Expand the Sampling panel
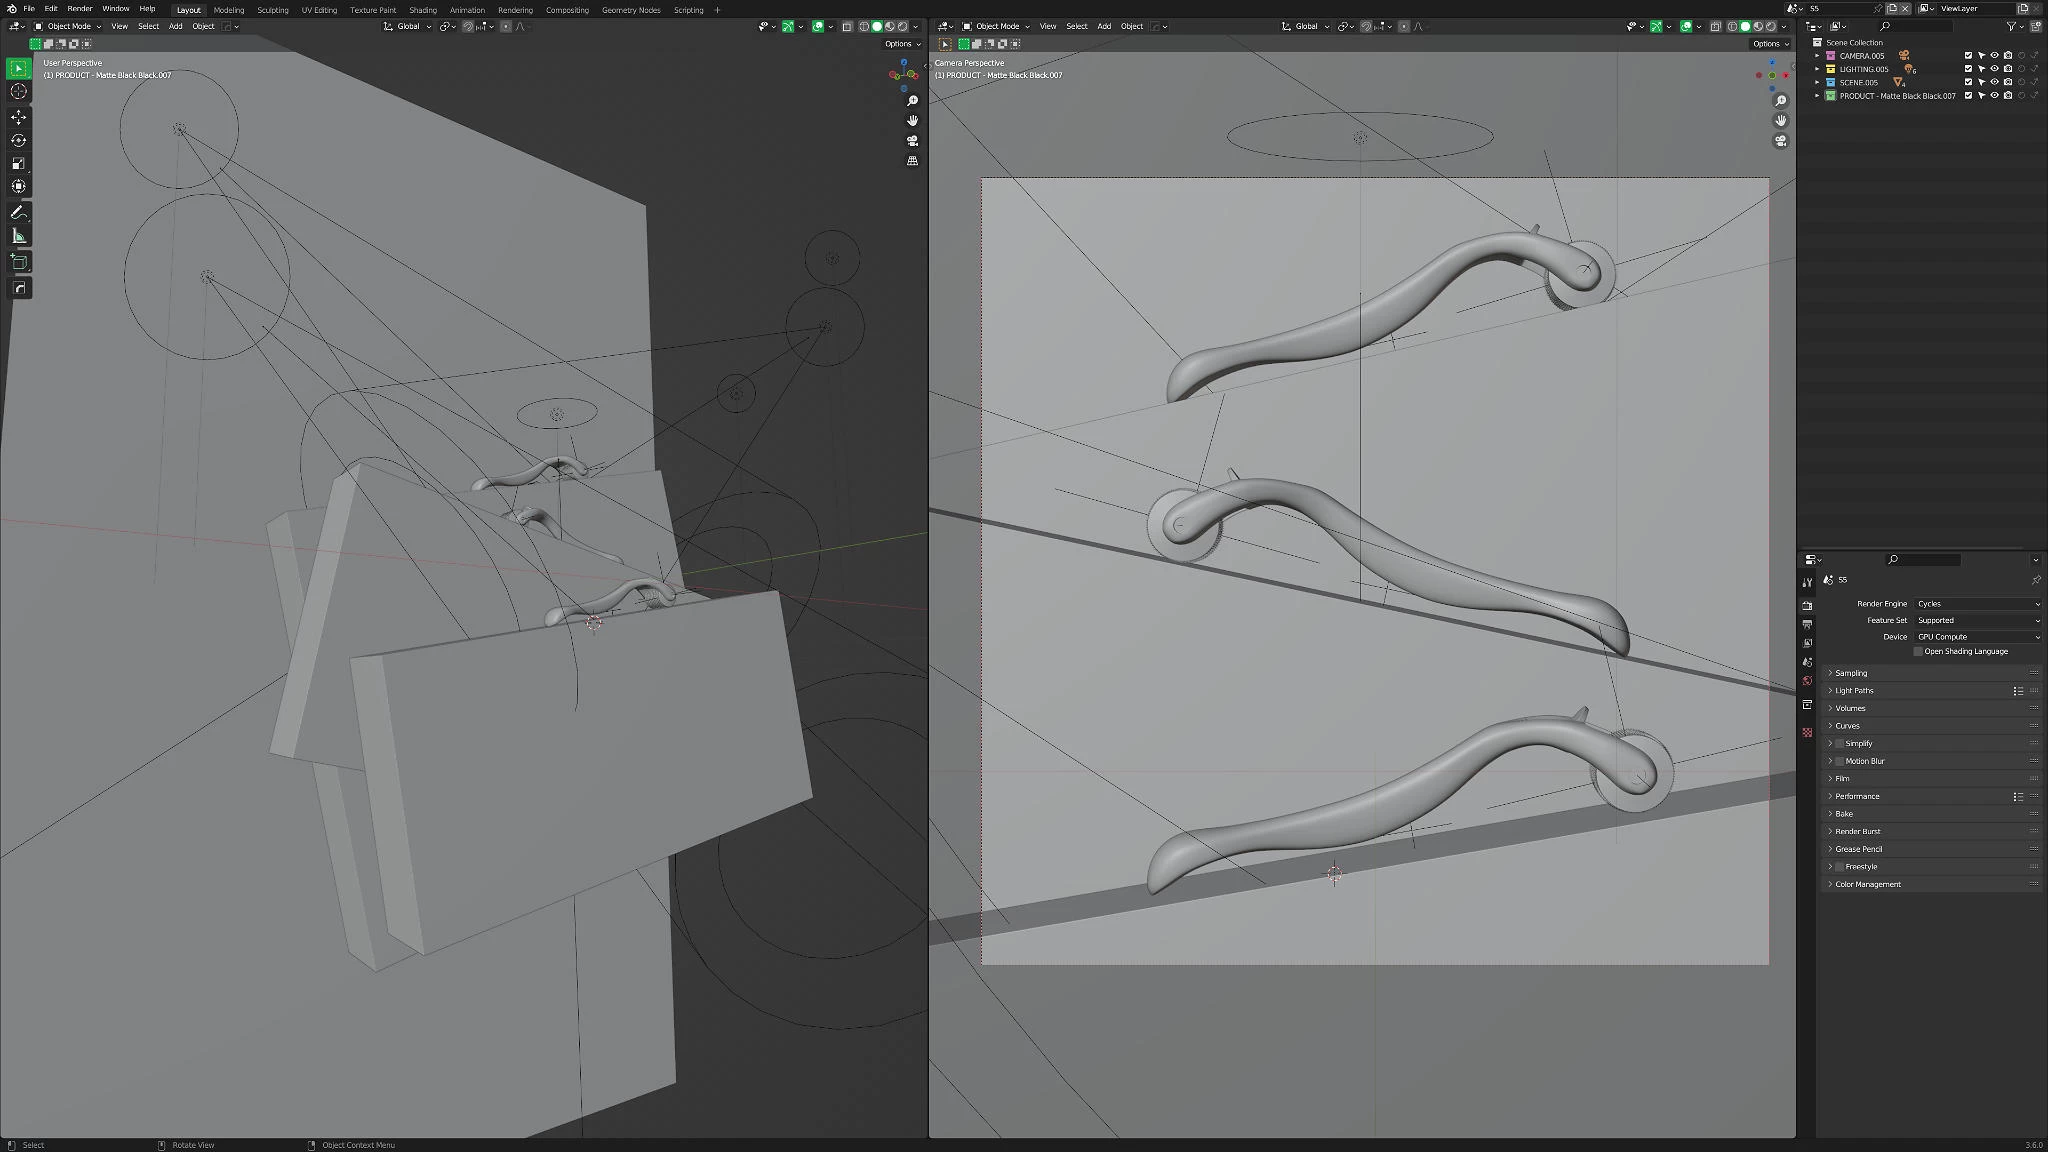Screen dimensions: 2048x1152 [1850, 673]
